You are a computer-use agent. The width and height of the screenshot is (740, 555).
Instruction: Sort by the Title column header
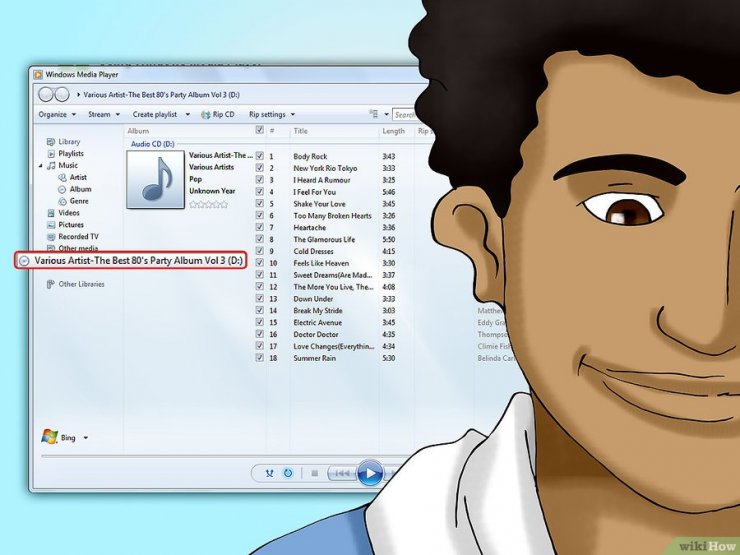click(300, 131)
